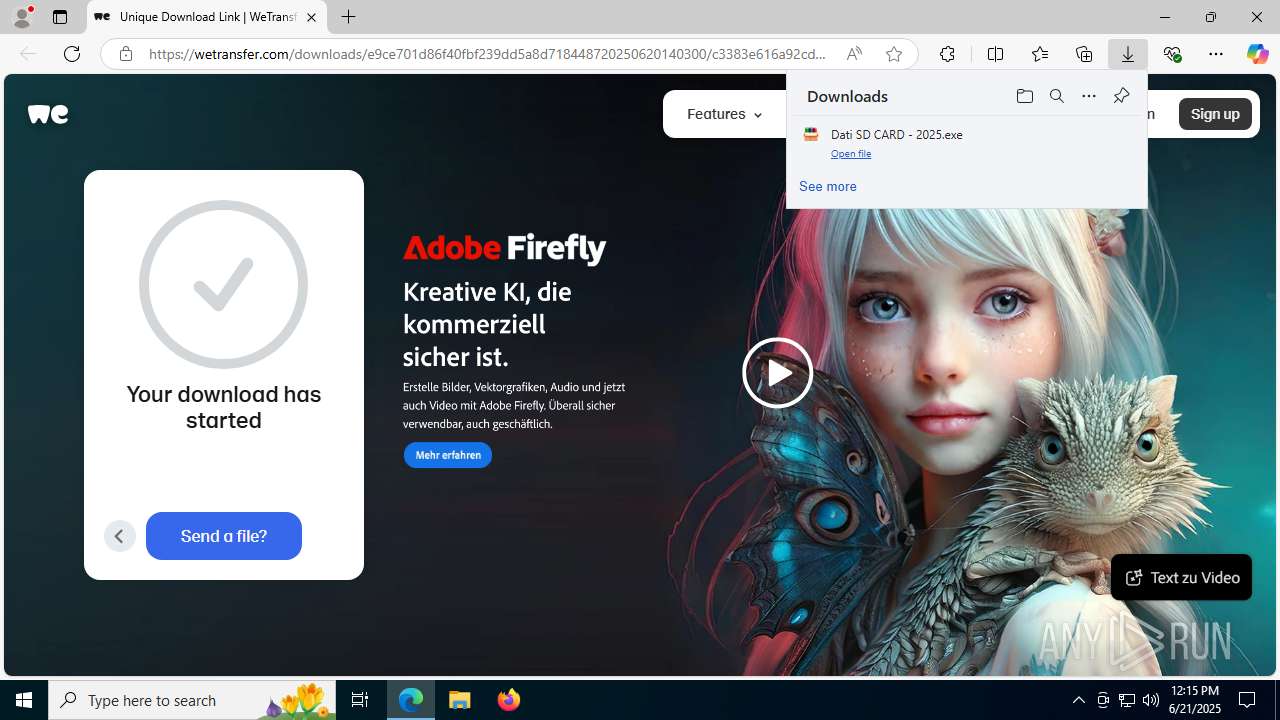Search downloads with the magnifier icon
The width and height of the screenshot is (1280, 720).
point(1056,96)
